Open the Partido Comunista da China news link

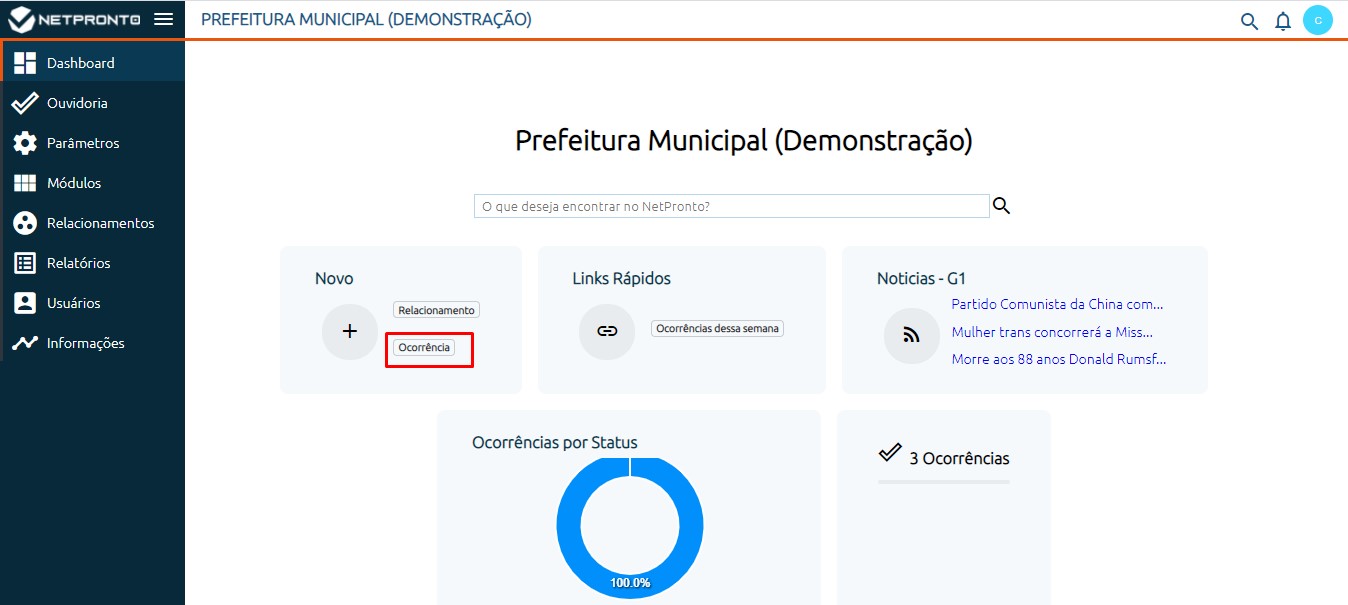pyautogui.click(x=1057, y=304)
